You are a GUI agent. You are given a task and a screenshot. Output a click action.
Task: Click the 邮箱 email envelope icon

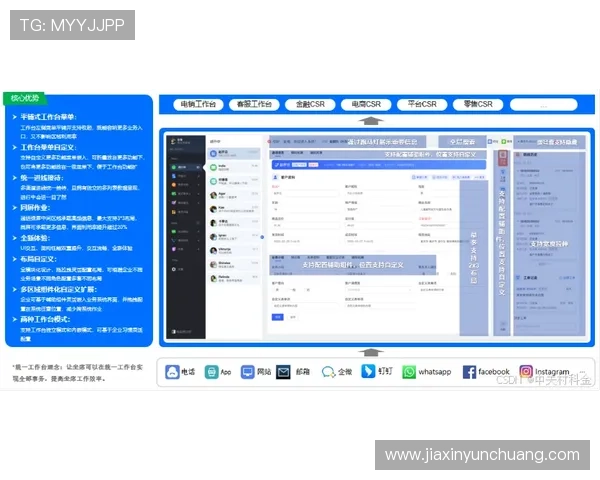point(283,372)
